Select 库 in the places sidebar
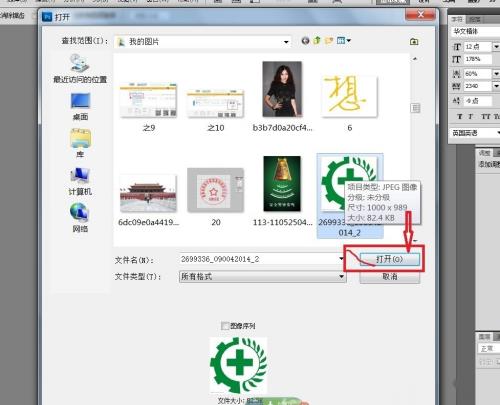500x405 pixels. pyautogui.click(x=80, y=143)
